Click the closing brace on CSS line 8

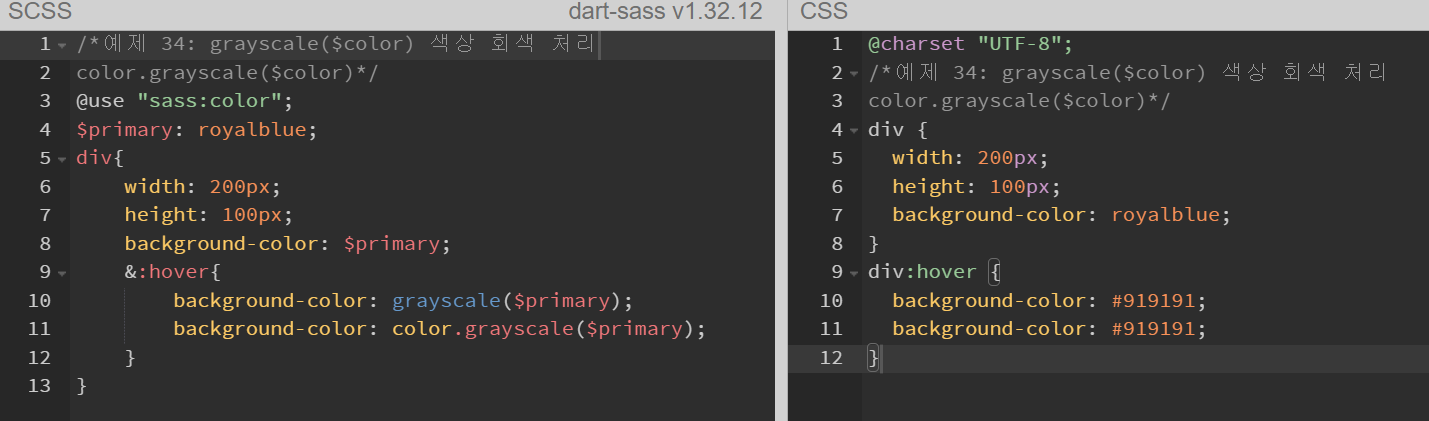[x=874, y=244]
